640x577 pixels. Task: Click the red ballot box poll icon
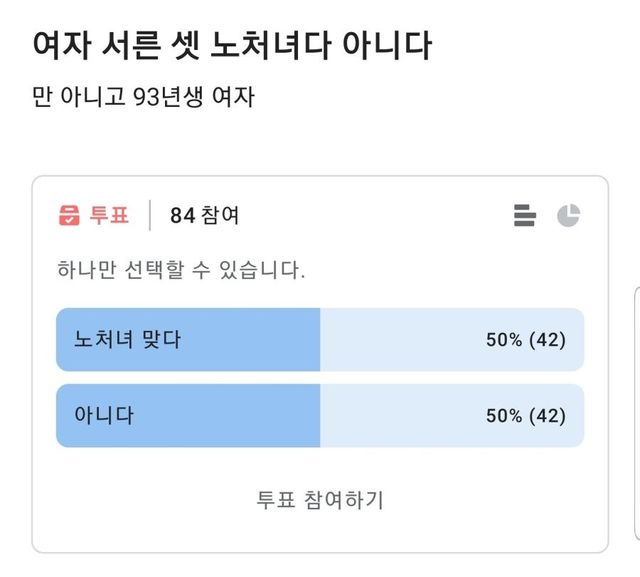[70, 215]
